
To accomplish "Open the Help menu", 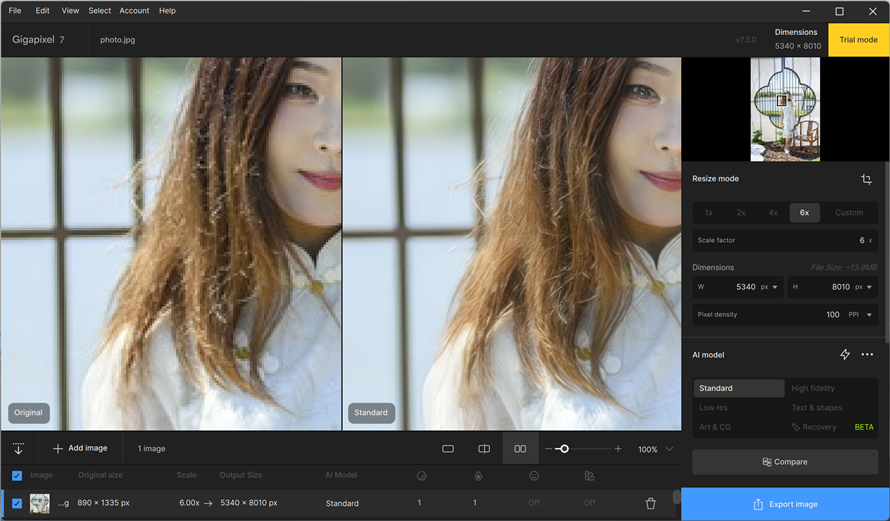I will tap(167, 11).
